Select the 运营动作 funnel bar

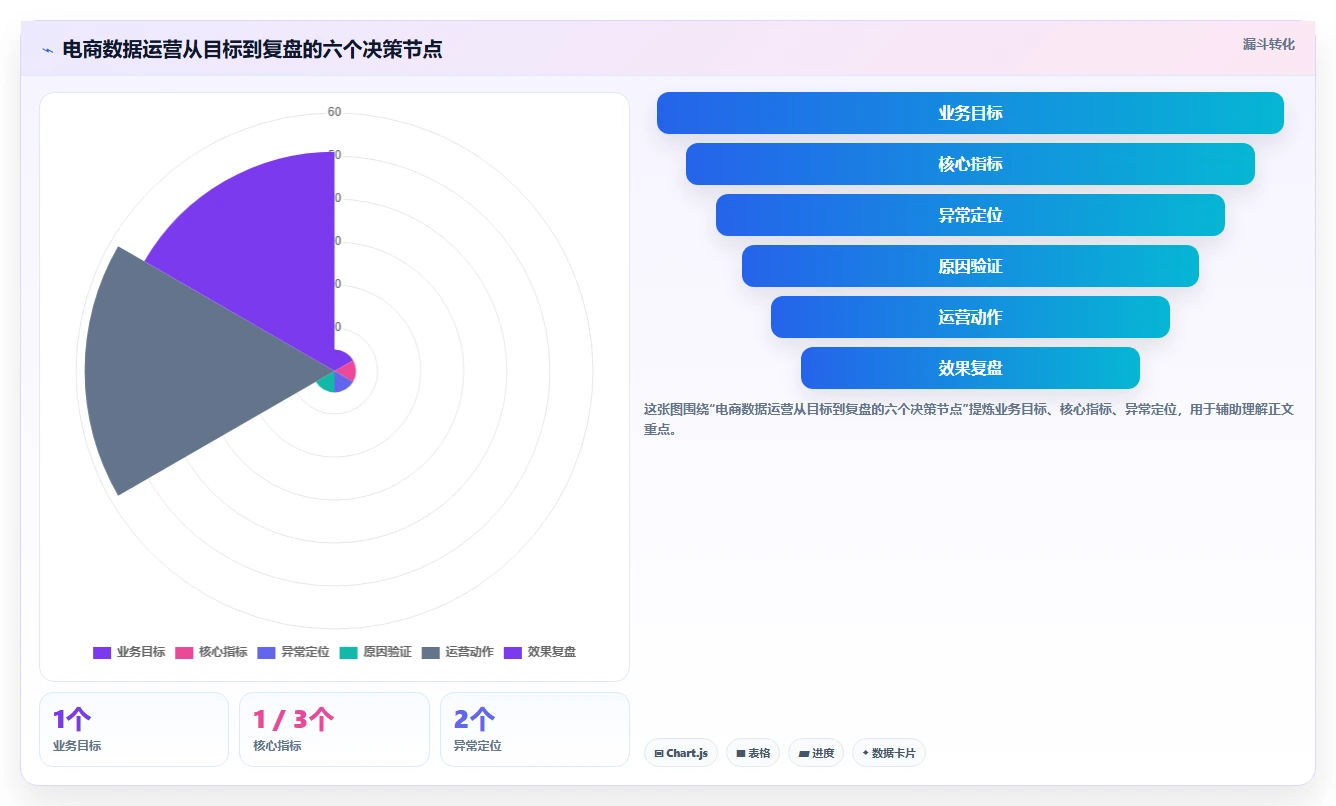[970, 317]
